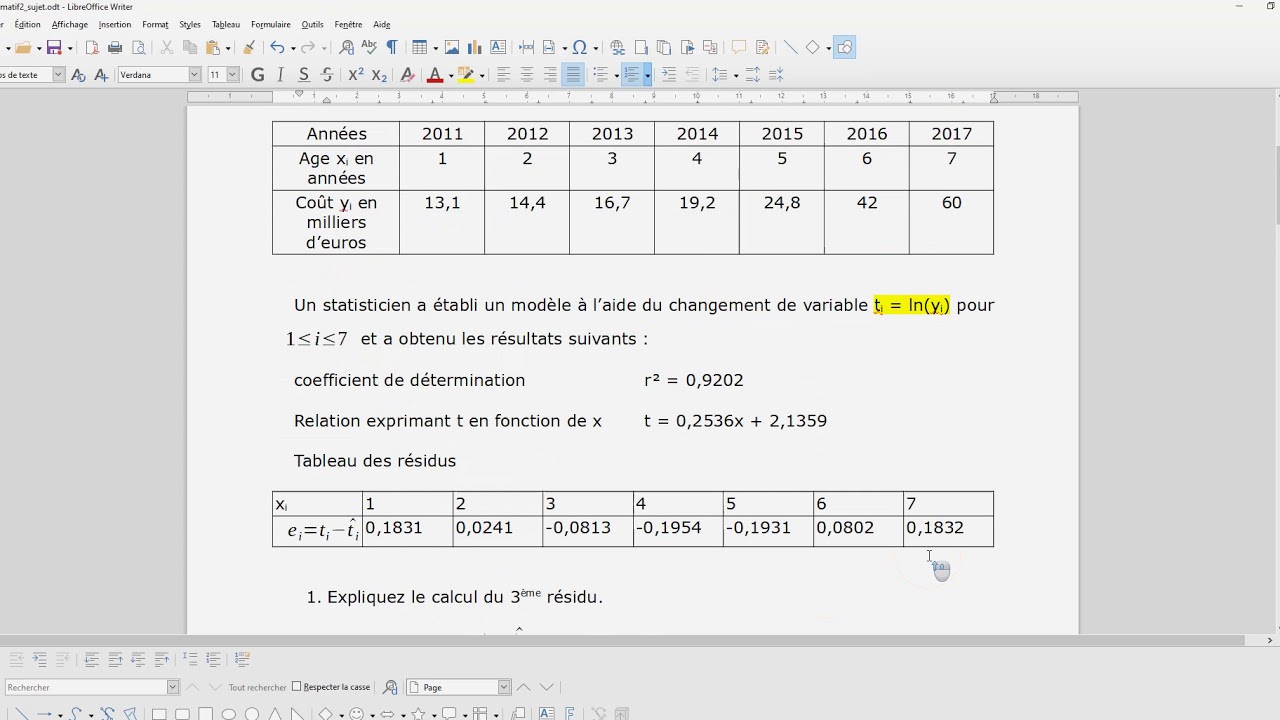Insert a line shape

pos(790,47)
